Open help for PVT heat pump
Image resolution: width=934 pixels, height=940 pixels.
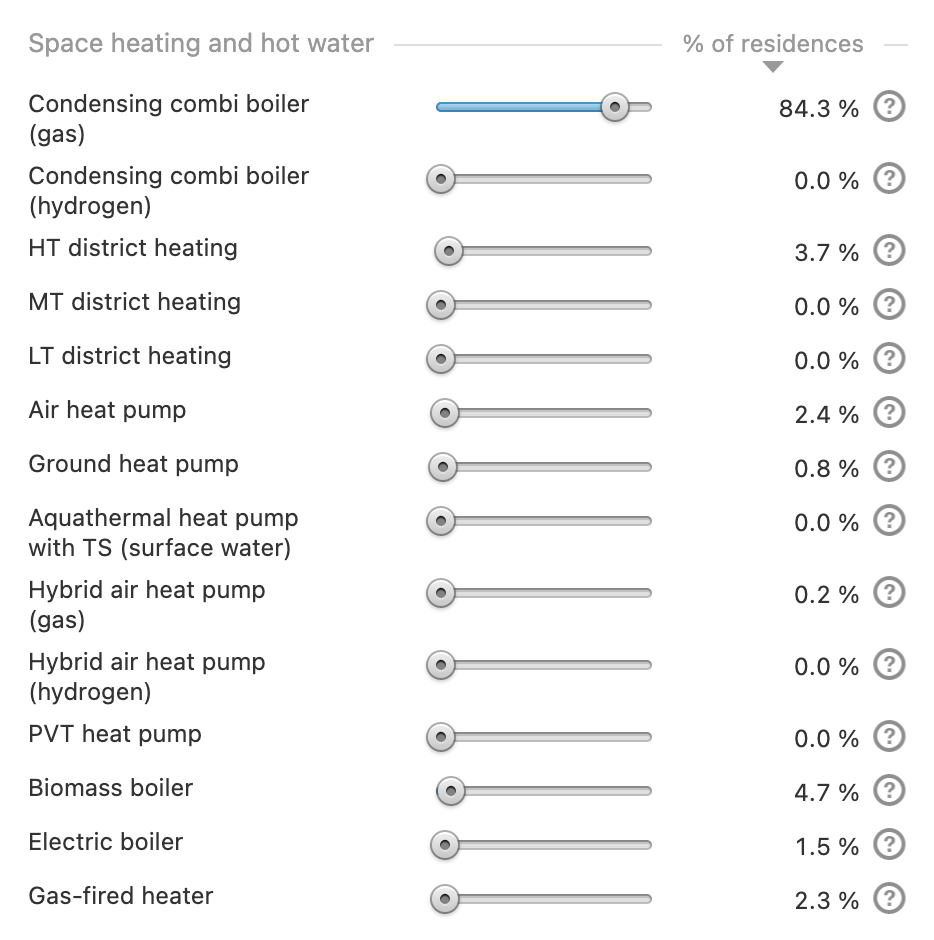pos(889,736)
